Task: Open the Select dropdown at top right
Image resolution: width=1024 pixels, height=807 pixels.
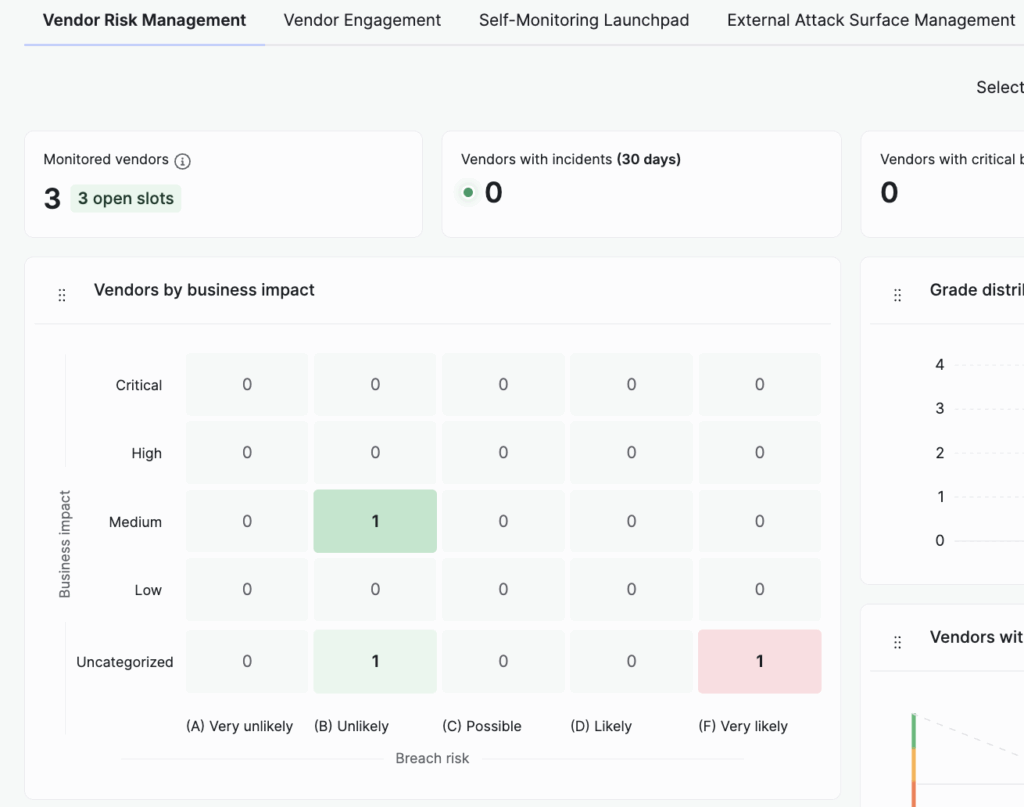Action: [x=998, y=87]
